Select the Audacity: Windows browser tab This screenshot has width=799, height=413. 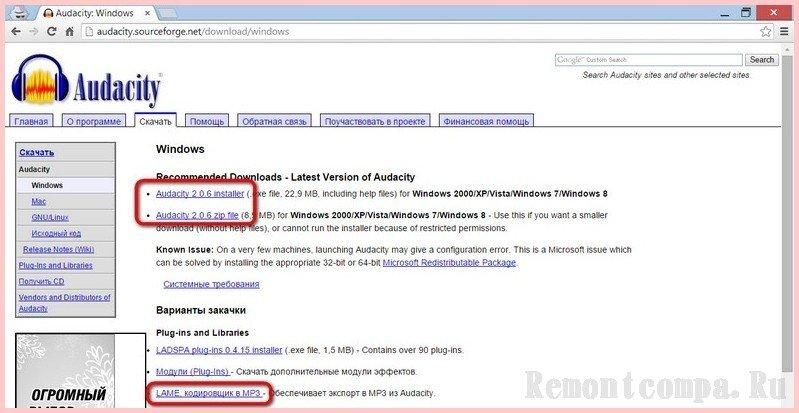click(94, 13)
